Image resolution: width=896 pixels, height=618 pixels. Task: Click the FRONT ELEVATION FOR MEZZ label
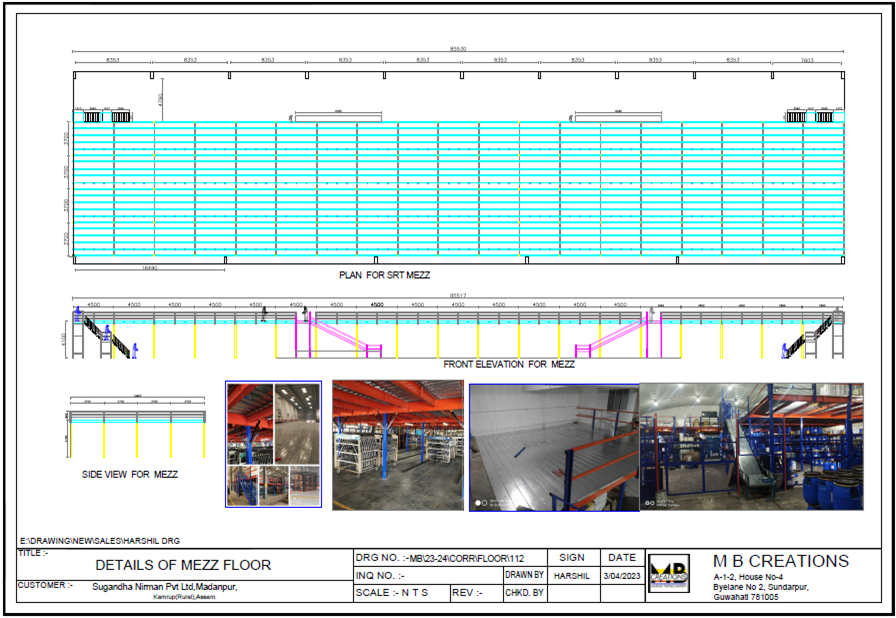(509, 365)
